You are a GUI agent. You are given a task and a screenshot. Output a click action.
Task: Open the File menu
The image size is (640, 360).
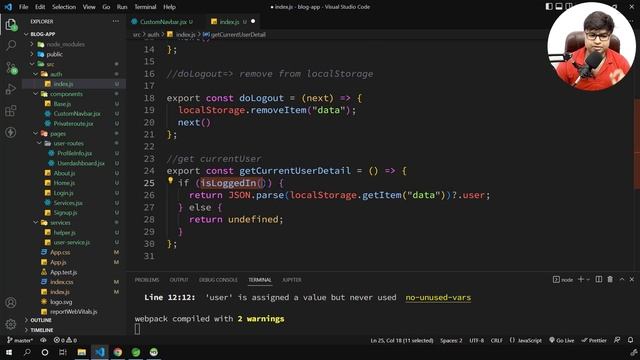(24, 7)
